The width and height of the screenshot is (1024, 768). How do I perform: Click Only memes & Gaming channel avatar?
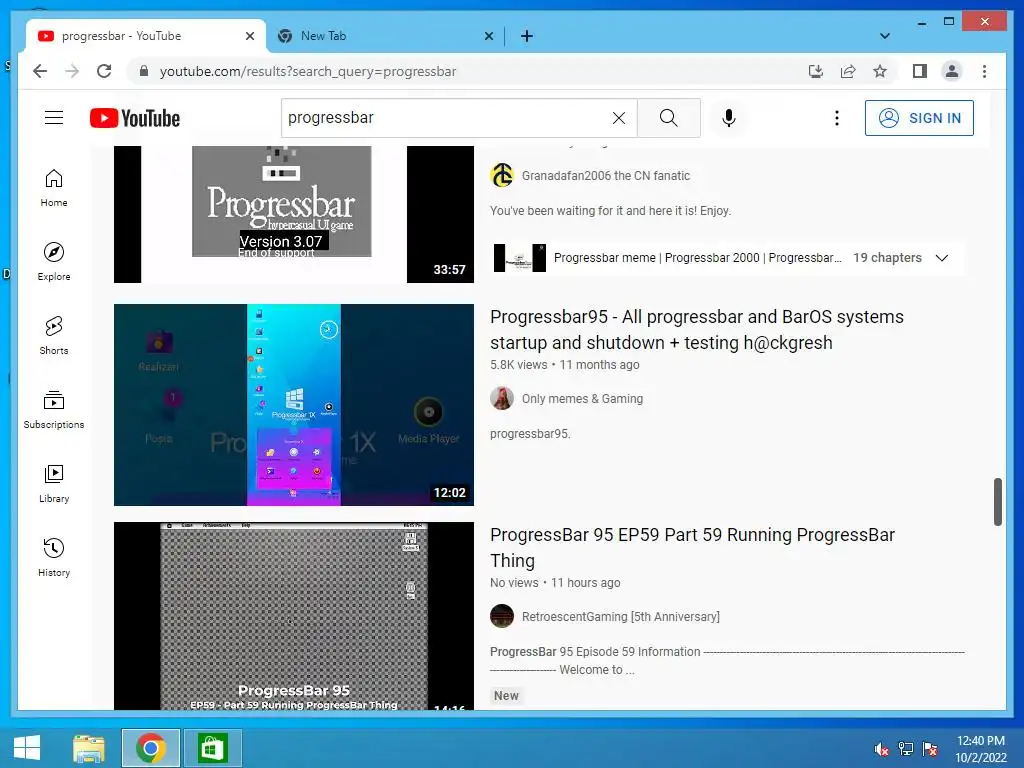click(502, 398)
